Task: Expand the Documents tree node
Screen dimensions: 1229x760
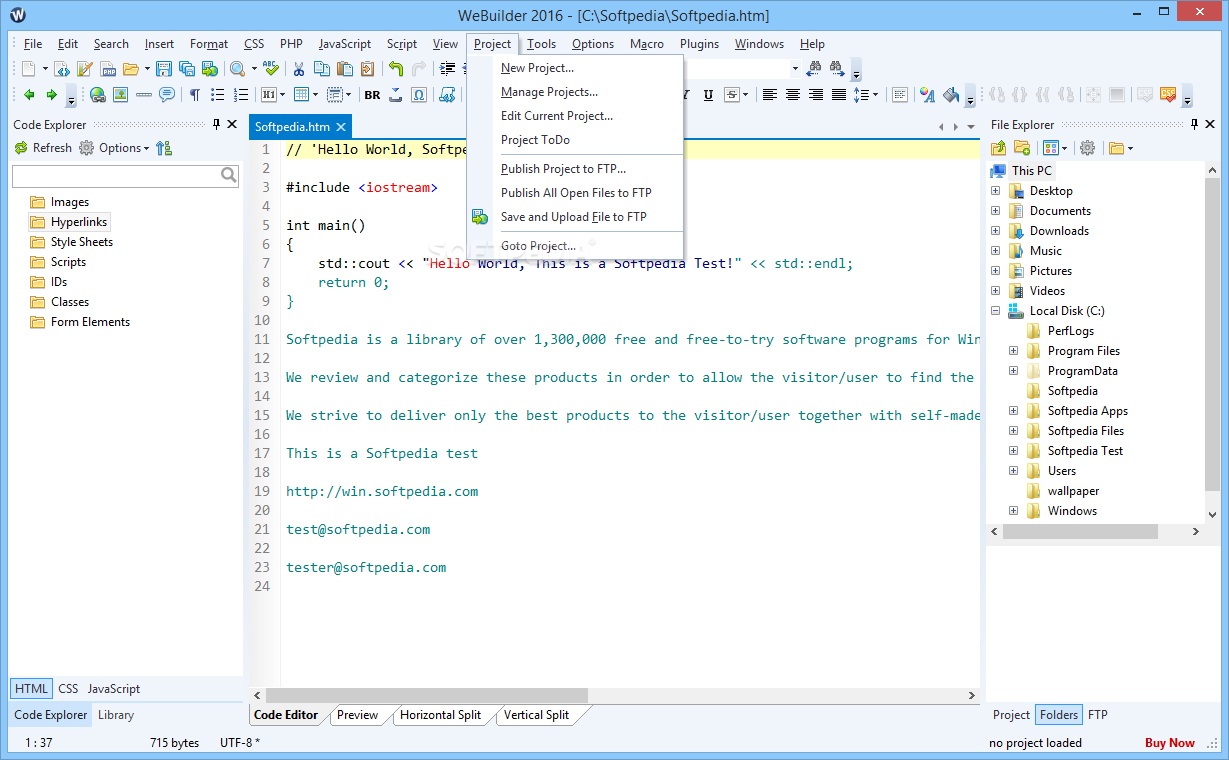Action: tap(995, 211)
